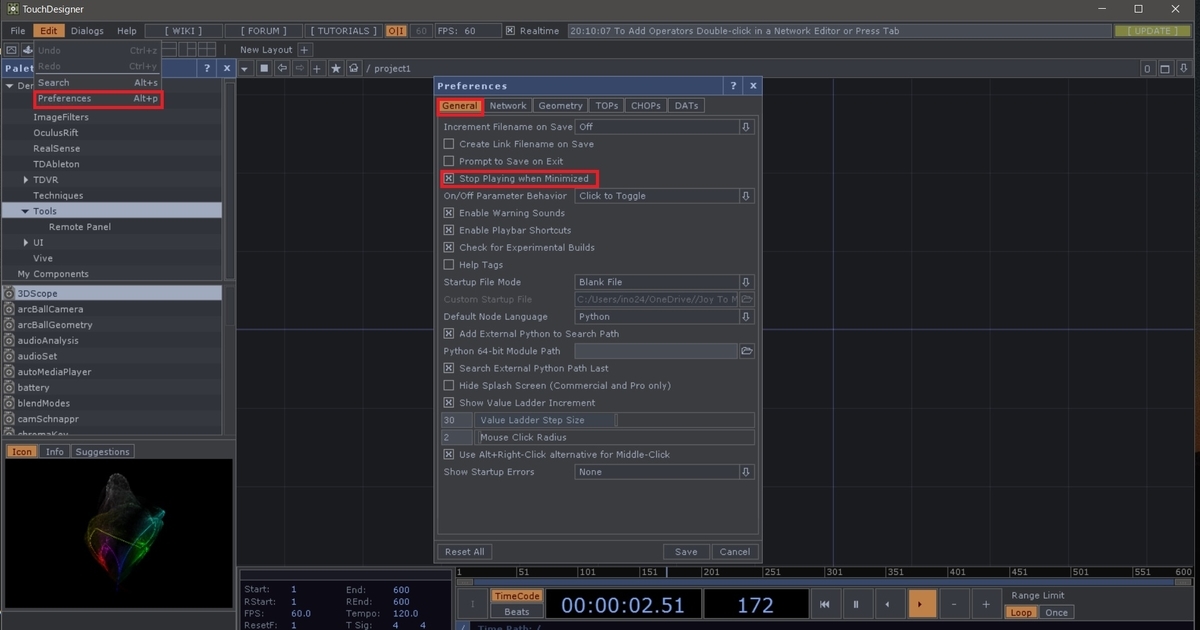Click Save in Preferences dialog
The height and width of the screenshot is (630, 1200).
(686, 552)
